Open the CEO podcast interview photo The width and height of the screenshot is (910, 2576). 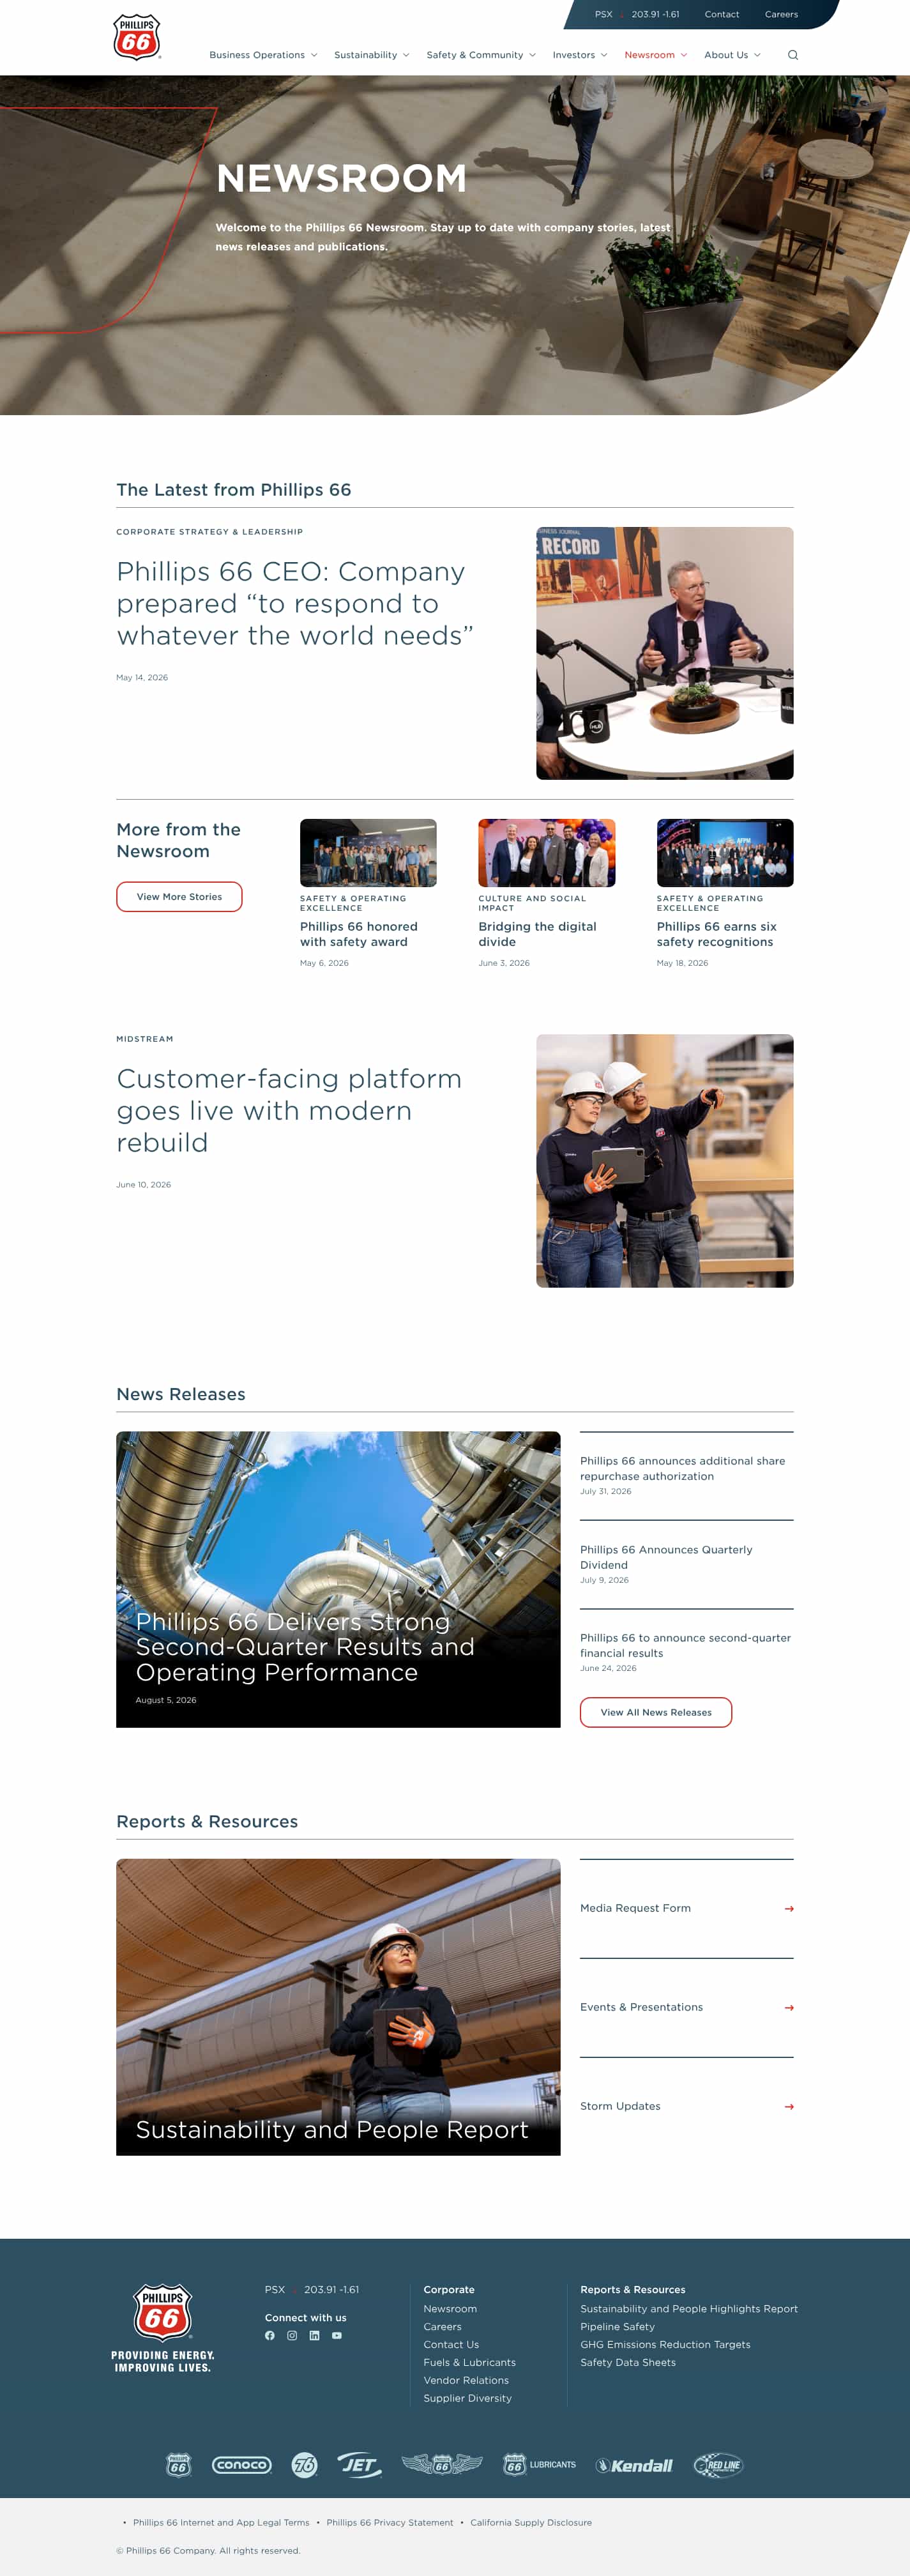tap(665, 653)
